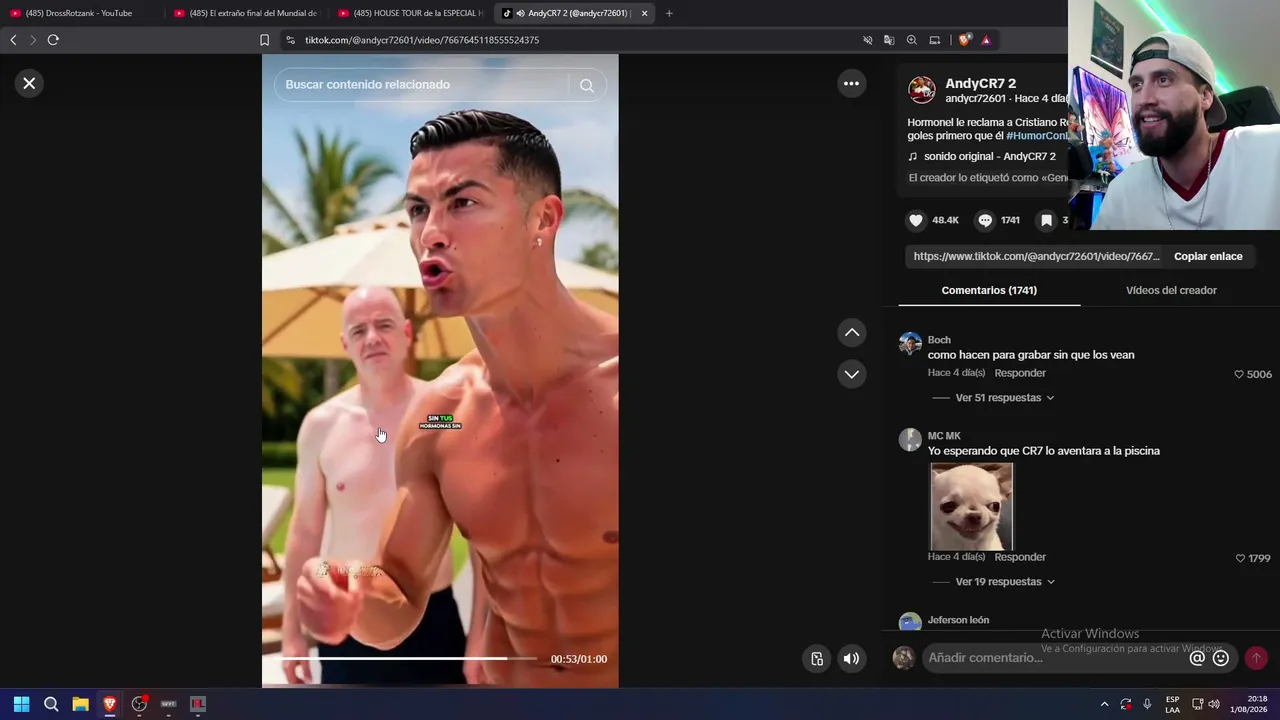Image resolution: width=1280 pixels, height=720 pixels.
Task: Click the zoom magnifier in the browser toolbar
Action: pyautogui.click(x=912, y=40)
